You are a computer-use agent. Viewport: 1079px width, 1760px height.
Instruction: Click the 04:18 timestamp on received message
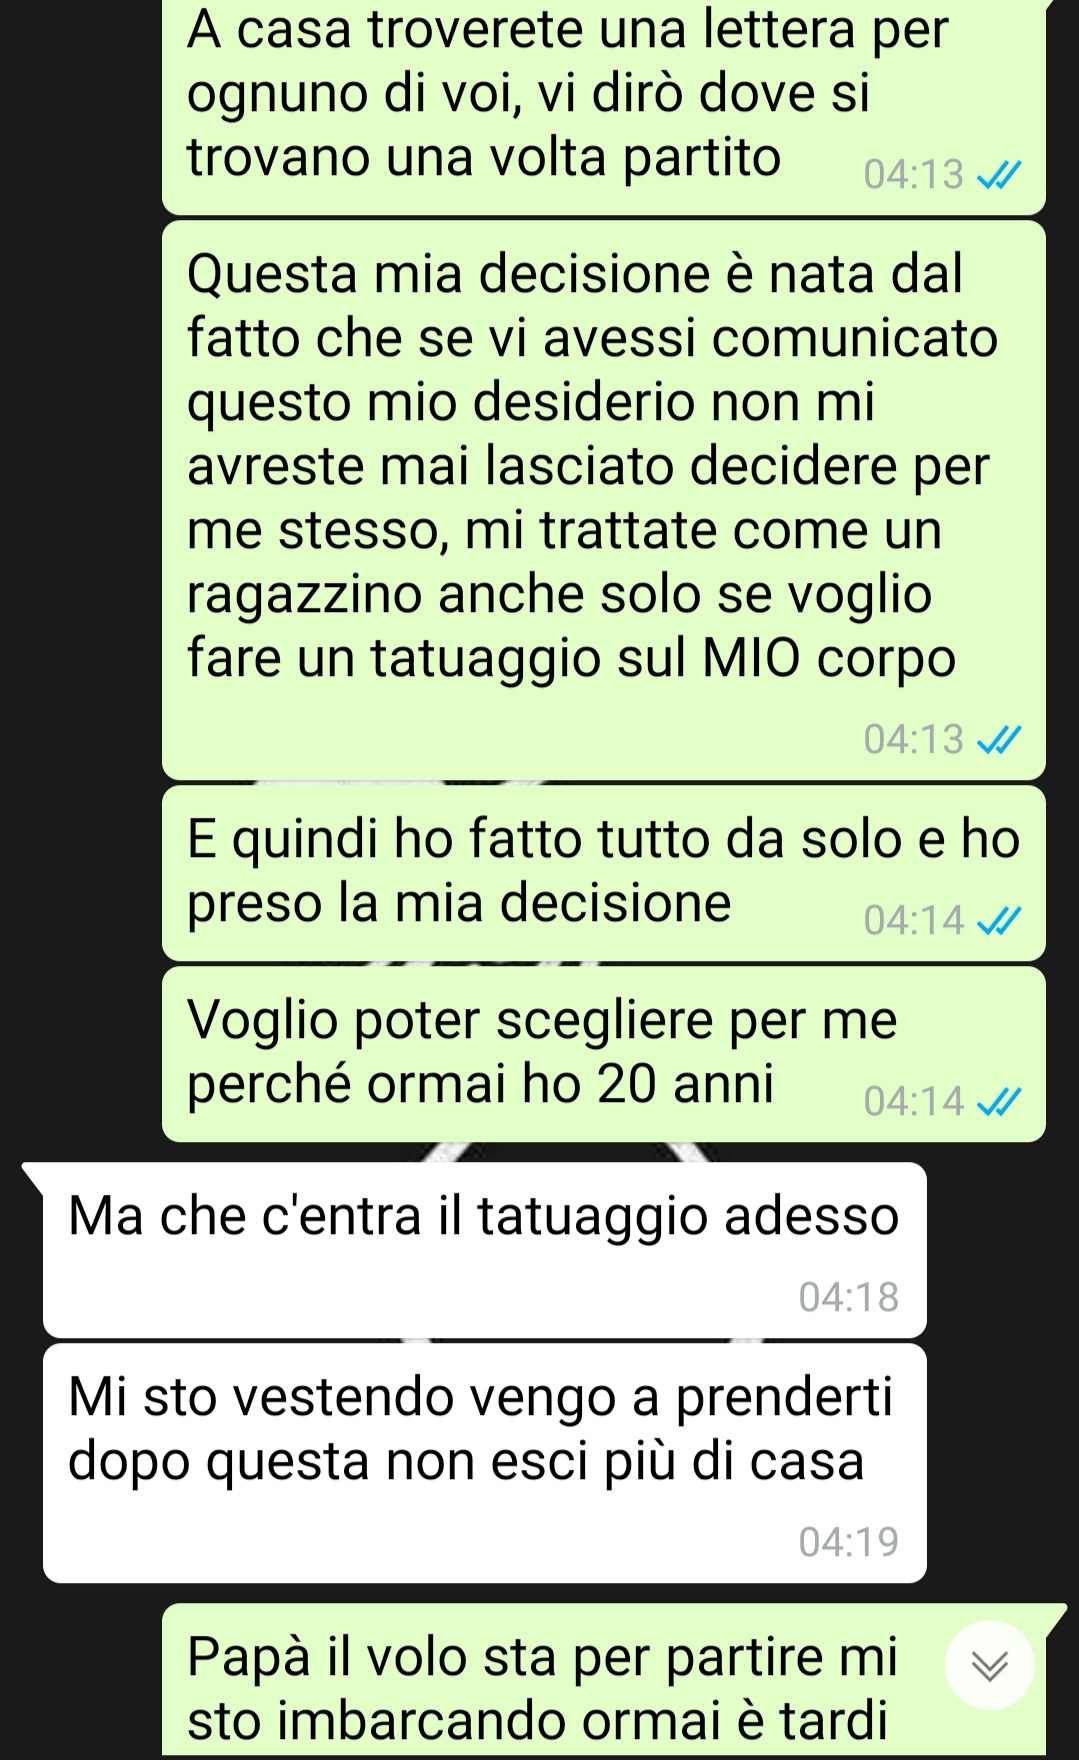pos(849,1298)
